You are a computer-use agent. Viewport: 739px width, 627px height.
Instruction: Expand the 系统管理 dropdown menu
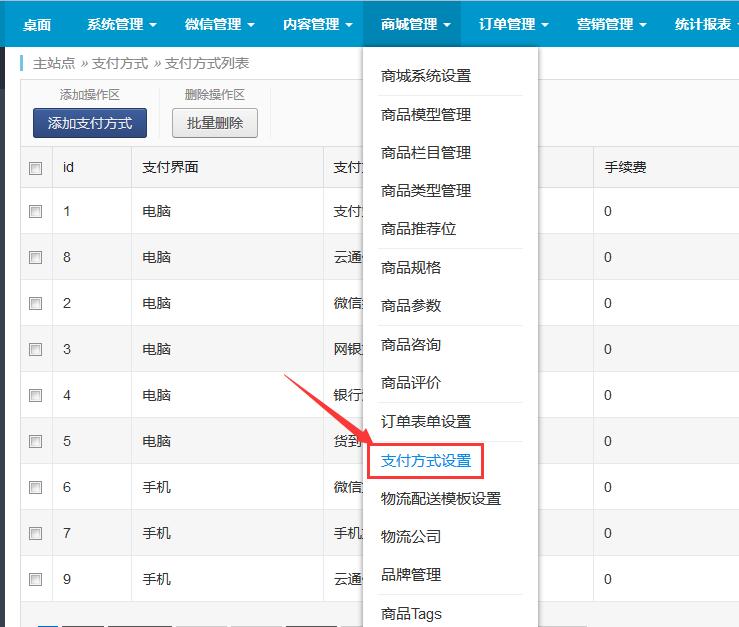click(122, 24)
